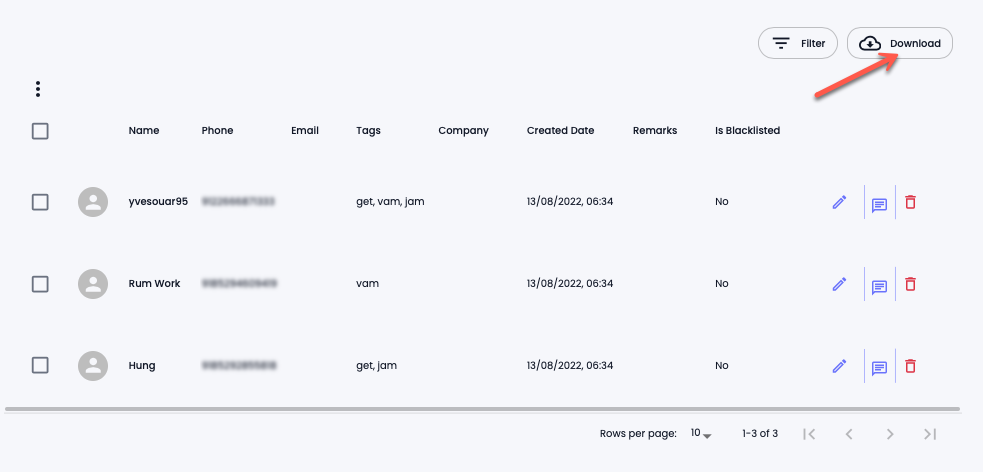Click the pencil icon for Rum Work

839,284
